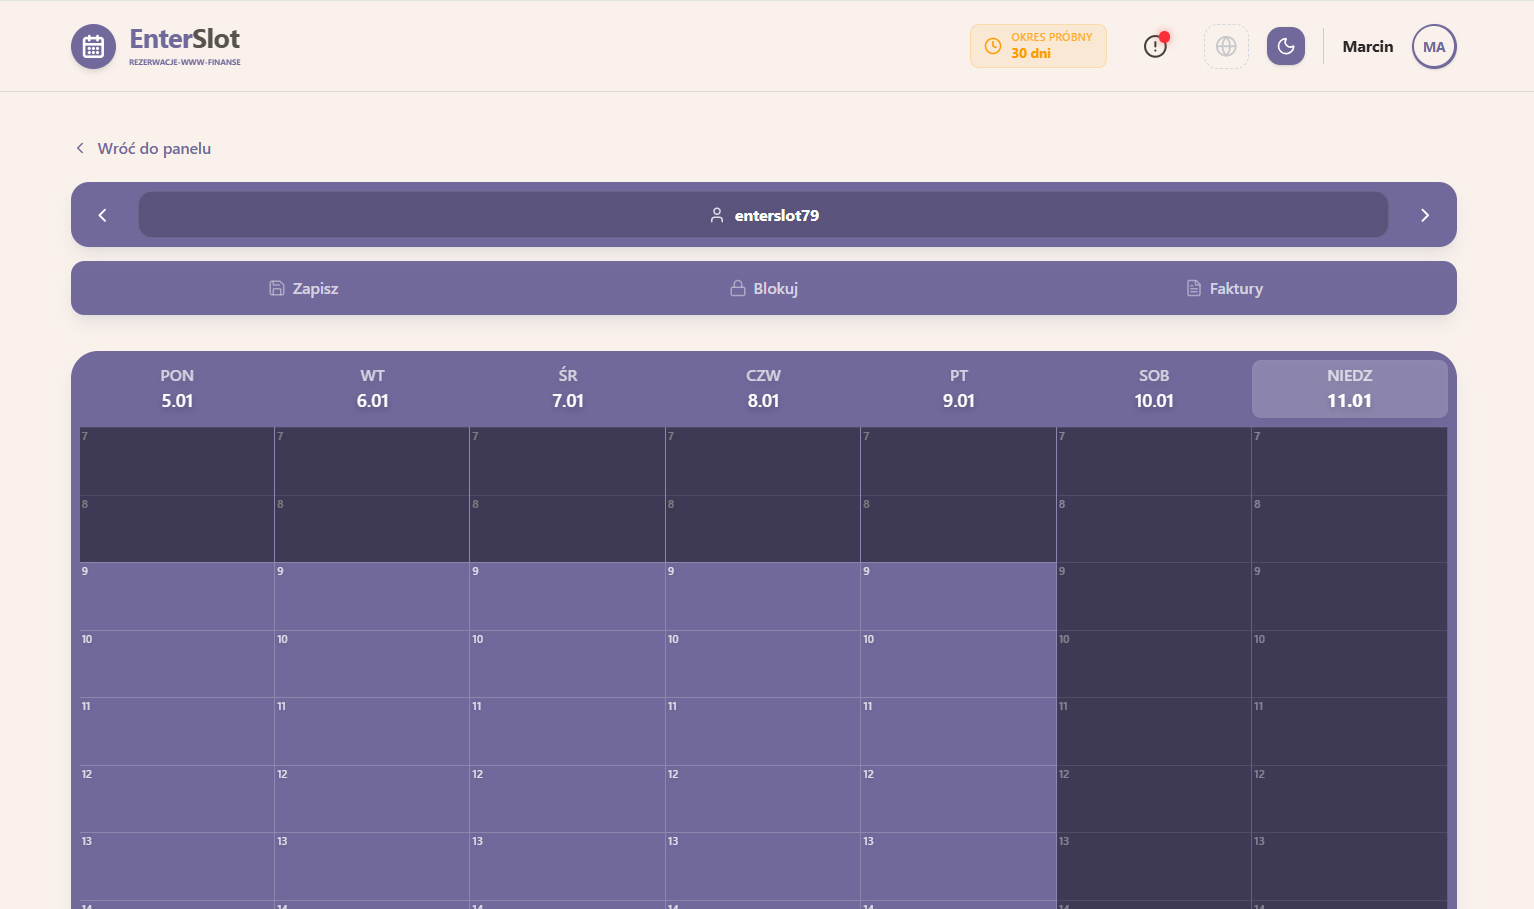The width and height of the screenshot is (1534, 909).
Task: Navigate to the next week with right chevron
Action: 1425,215
